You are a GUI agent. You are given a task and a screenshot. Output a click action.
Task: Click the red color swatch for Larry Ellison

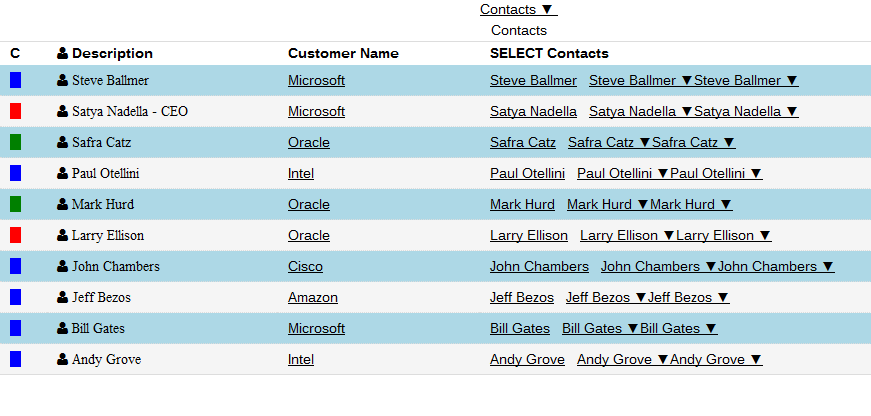point(15,235)
